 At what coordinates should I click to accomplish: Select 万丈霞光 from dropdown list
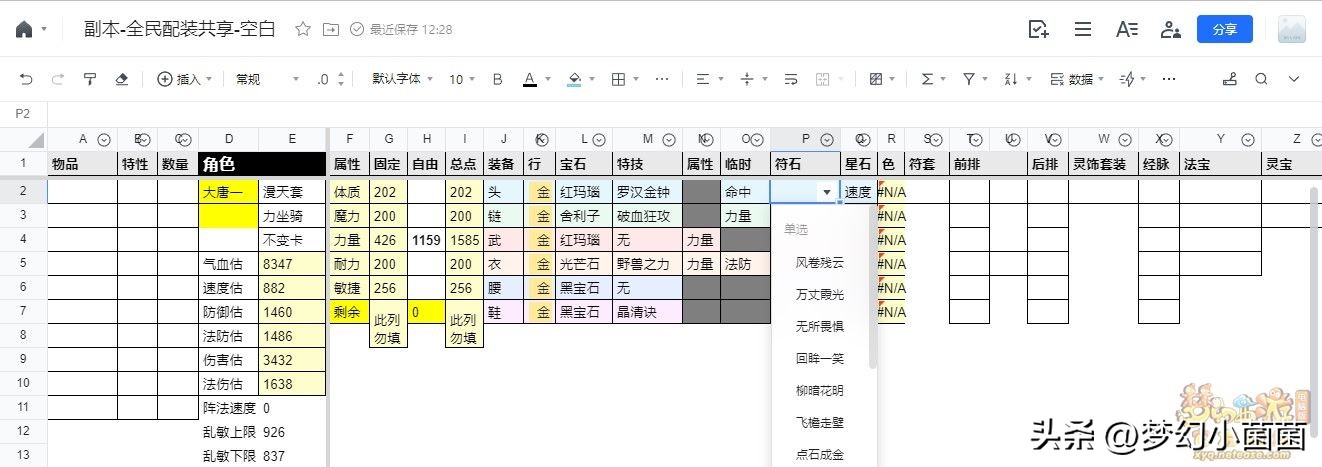[819, 295]
